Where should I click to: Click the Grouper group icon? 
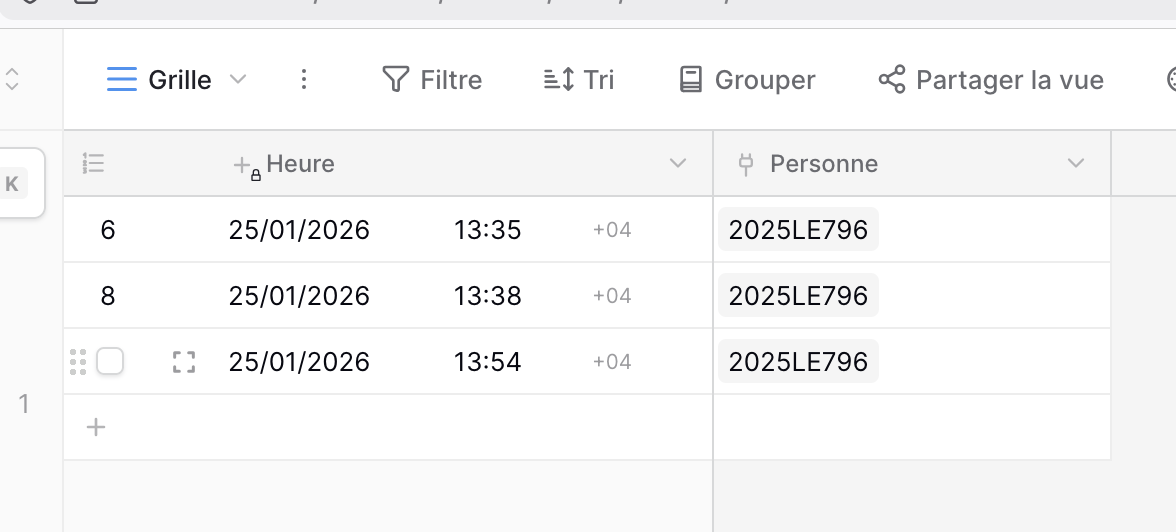pyautogui.click(x=690, y=80)
